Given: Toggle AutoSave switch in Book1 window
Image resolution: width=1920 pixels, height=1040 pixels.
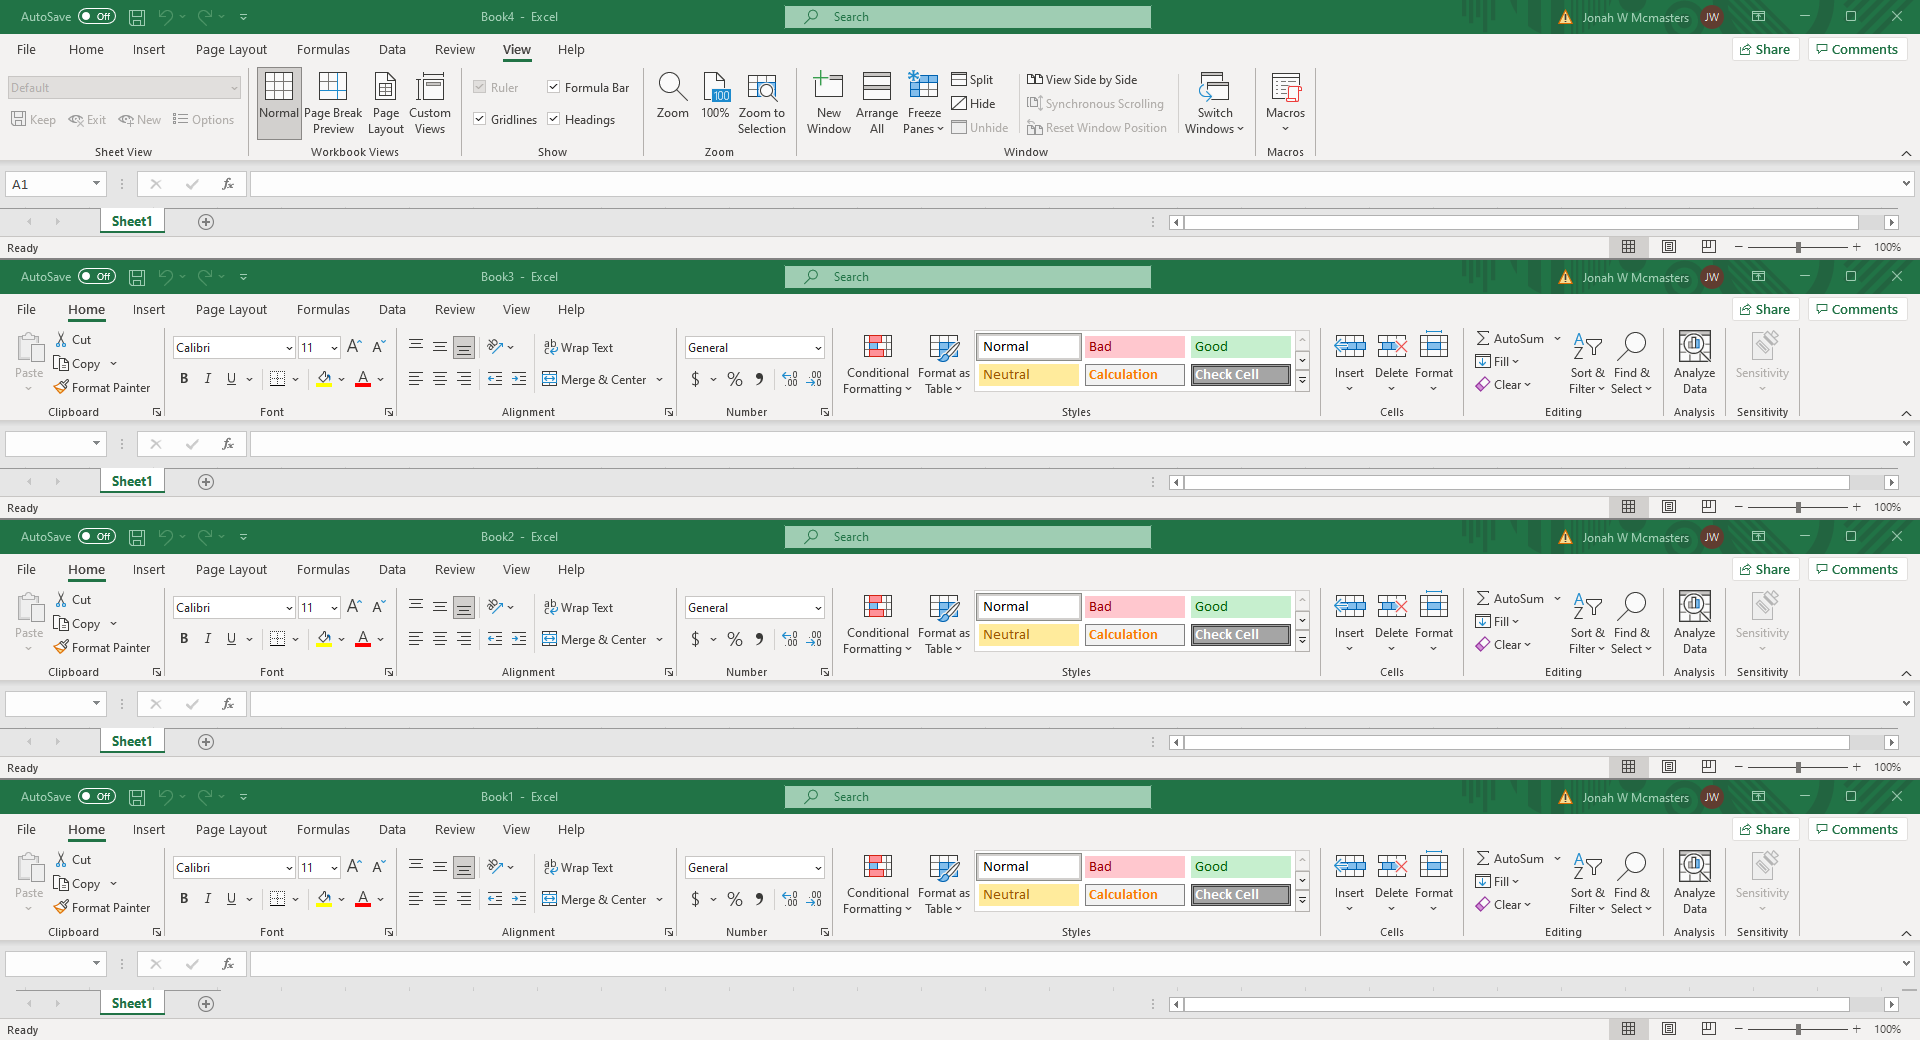Looking at the screenshot, I should coord(97,797).
